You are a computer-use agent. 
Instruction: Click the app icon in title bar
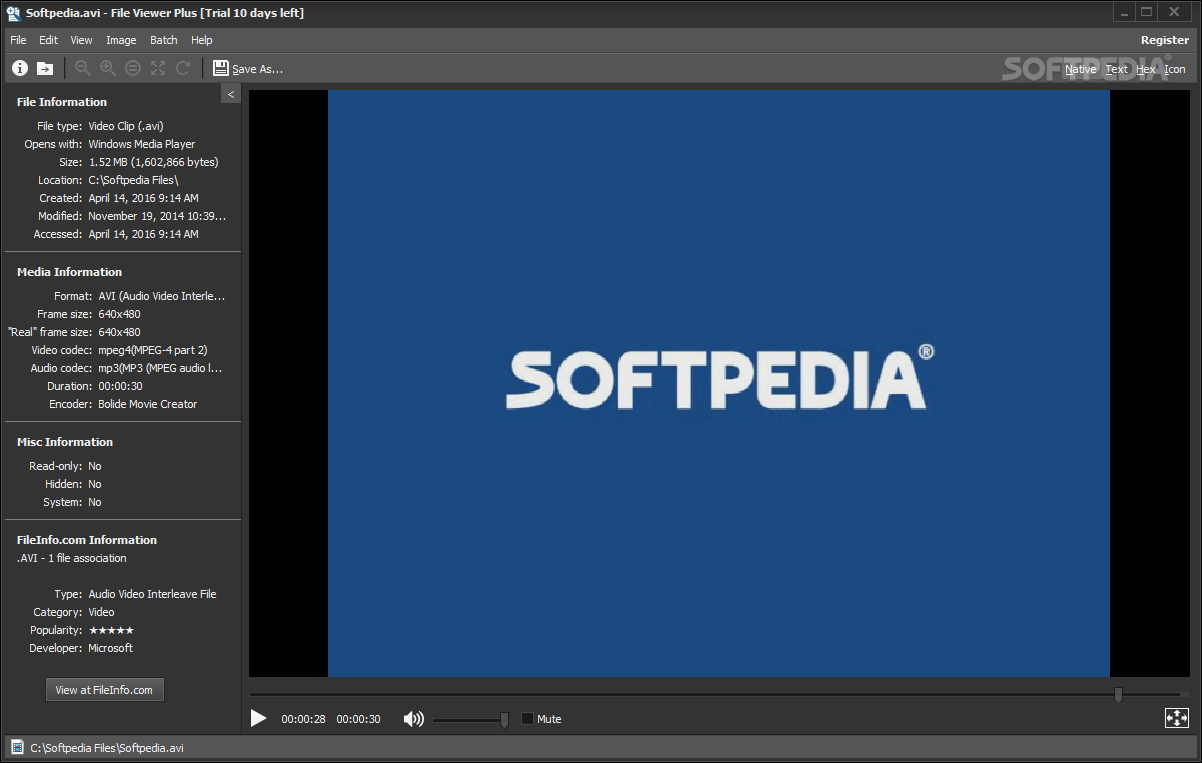[13, 13]
